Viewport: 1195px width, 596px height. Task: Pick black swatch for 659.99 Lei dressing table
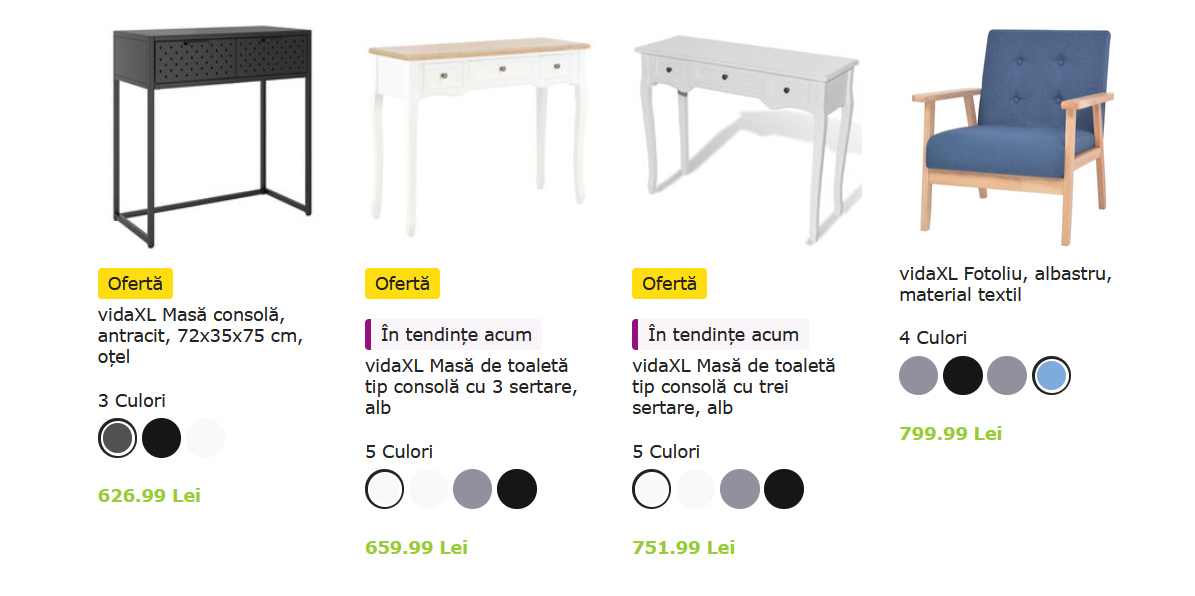click(x=517, y=489)
